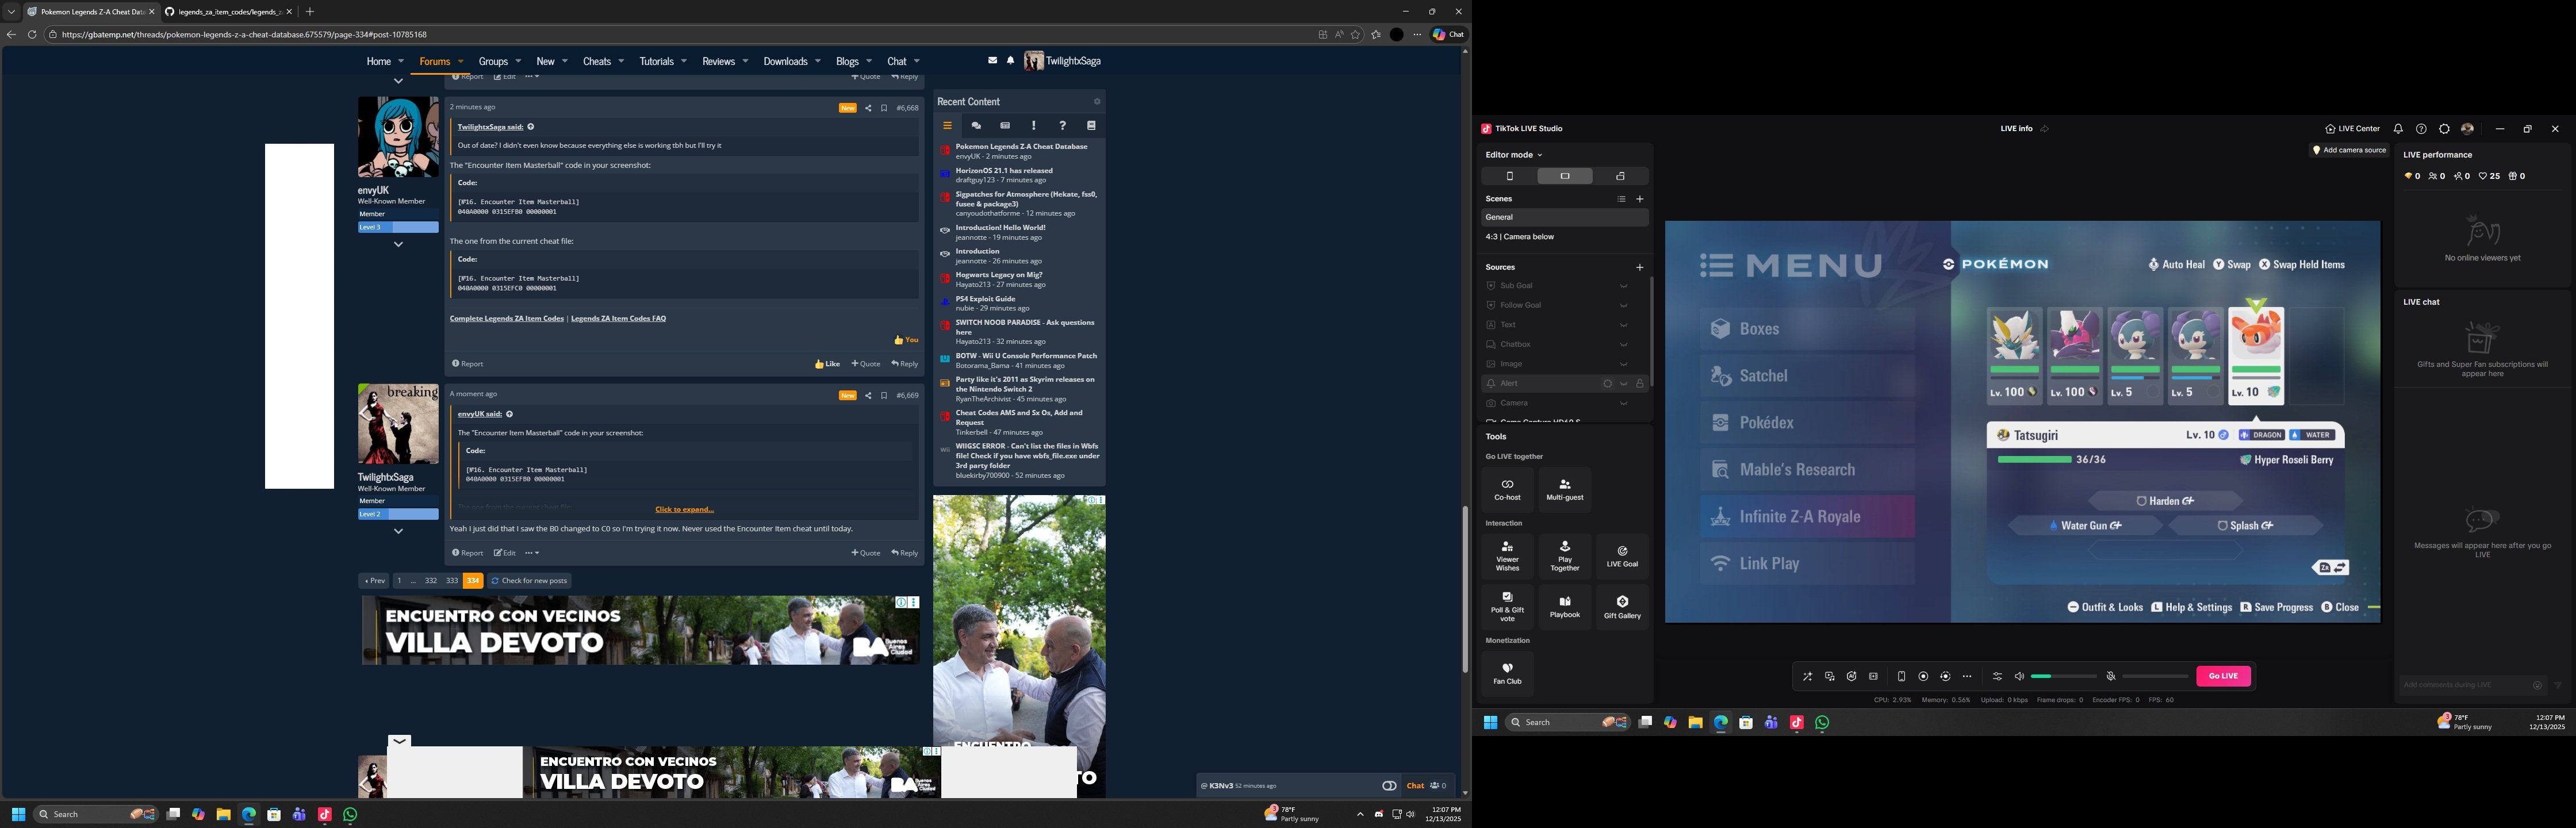2576x828 pixels.
Task: Click the more options ellipsis in the control bar
Action: (x=1967, y=677)
